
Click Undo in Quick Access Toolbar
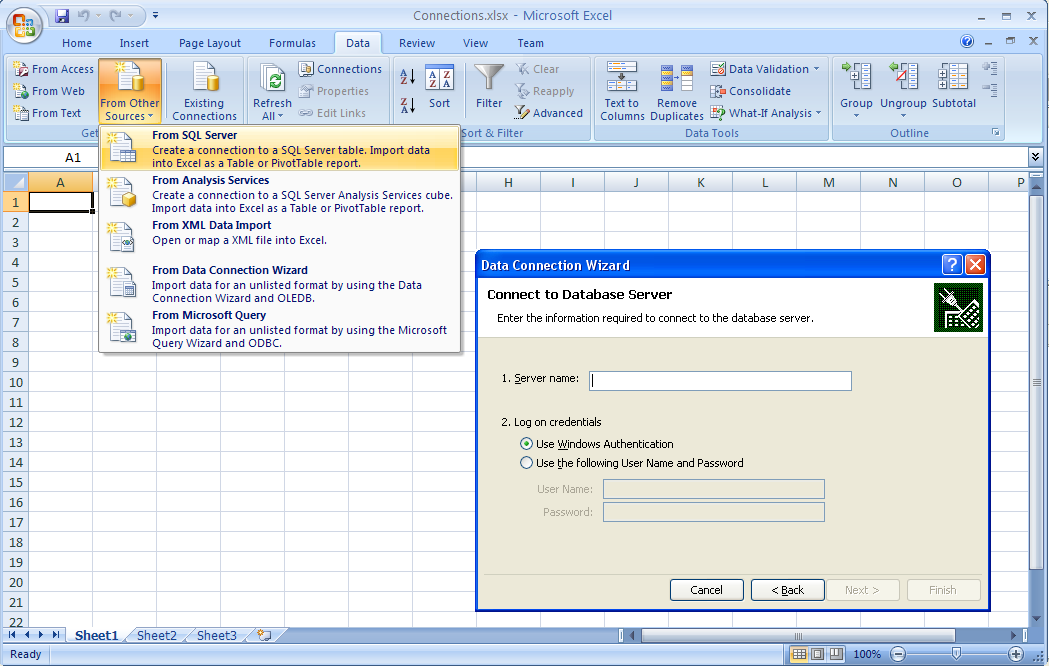[84, 15]
